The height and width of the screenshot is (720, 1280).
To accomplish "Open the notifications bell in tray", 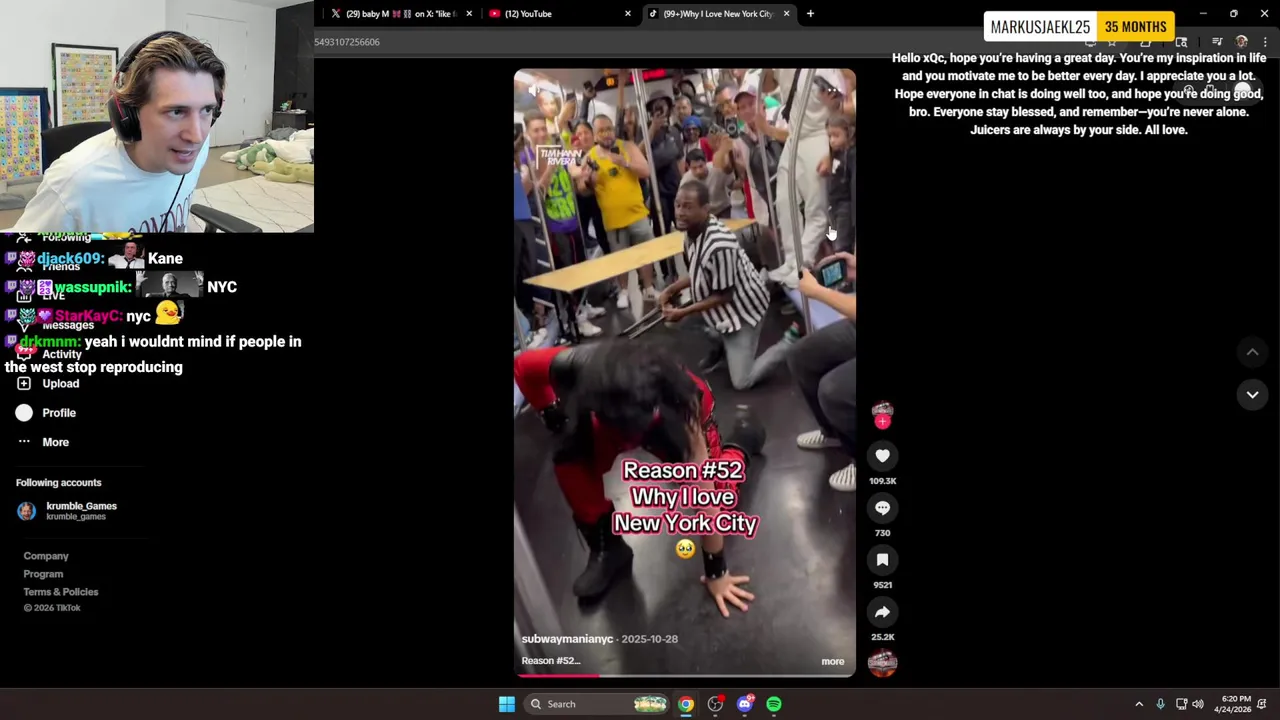I will tap(1262, 704).
